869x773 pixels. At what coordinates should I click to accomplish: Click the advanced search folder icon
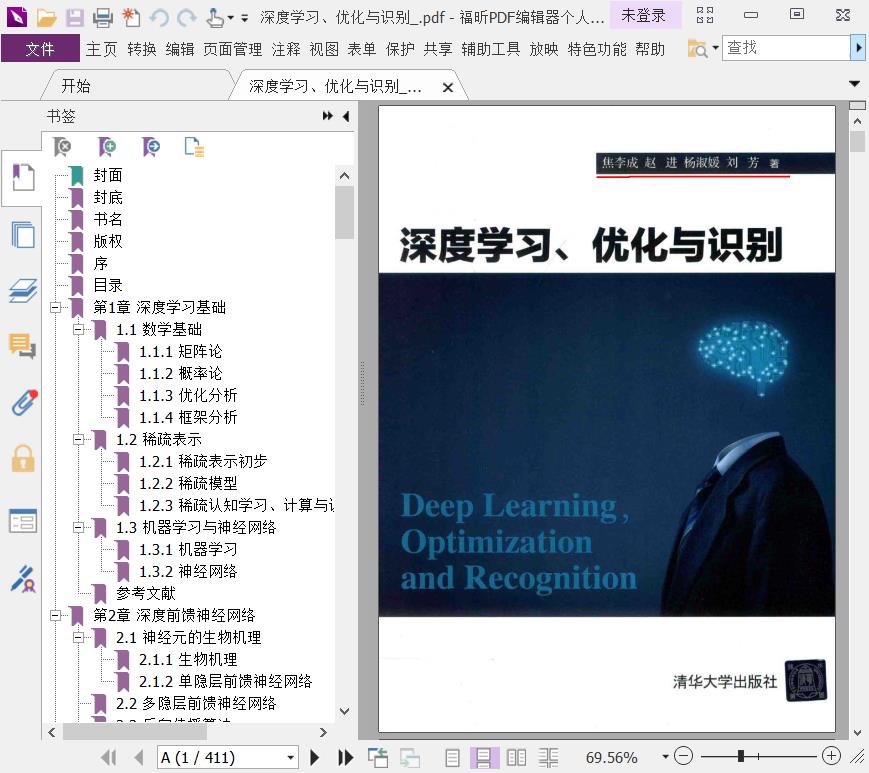click(698, 49)
